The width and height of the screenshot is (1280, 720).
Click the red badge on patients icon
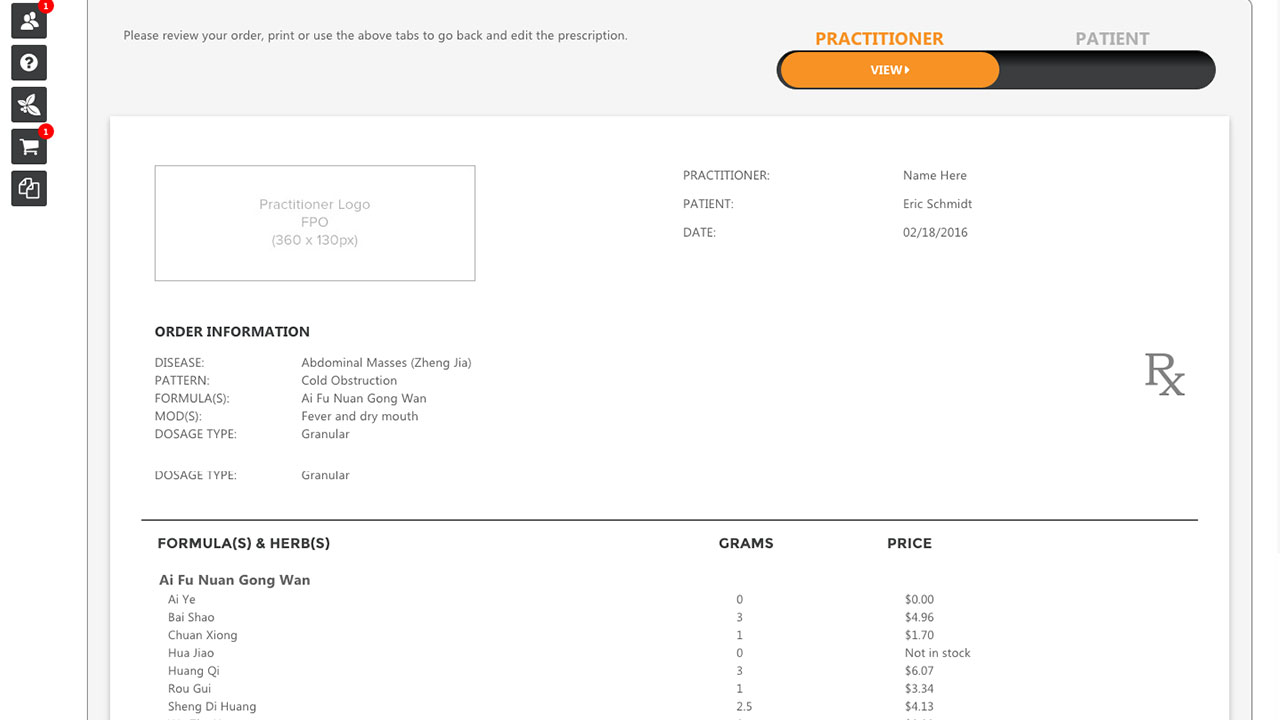[x=46, y=6]
